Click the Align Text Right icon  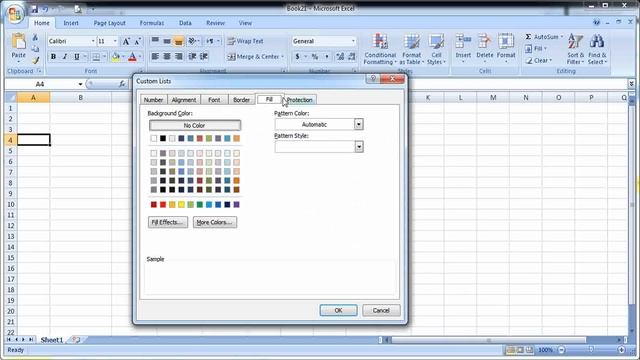[x=178, y=56]
